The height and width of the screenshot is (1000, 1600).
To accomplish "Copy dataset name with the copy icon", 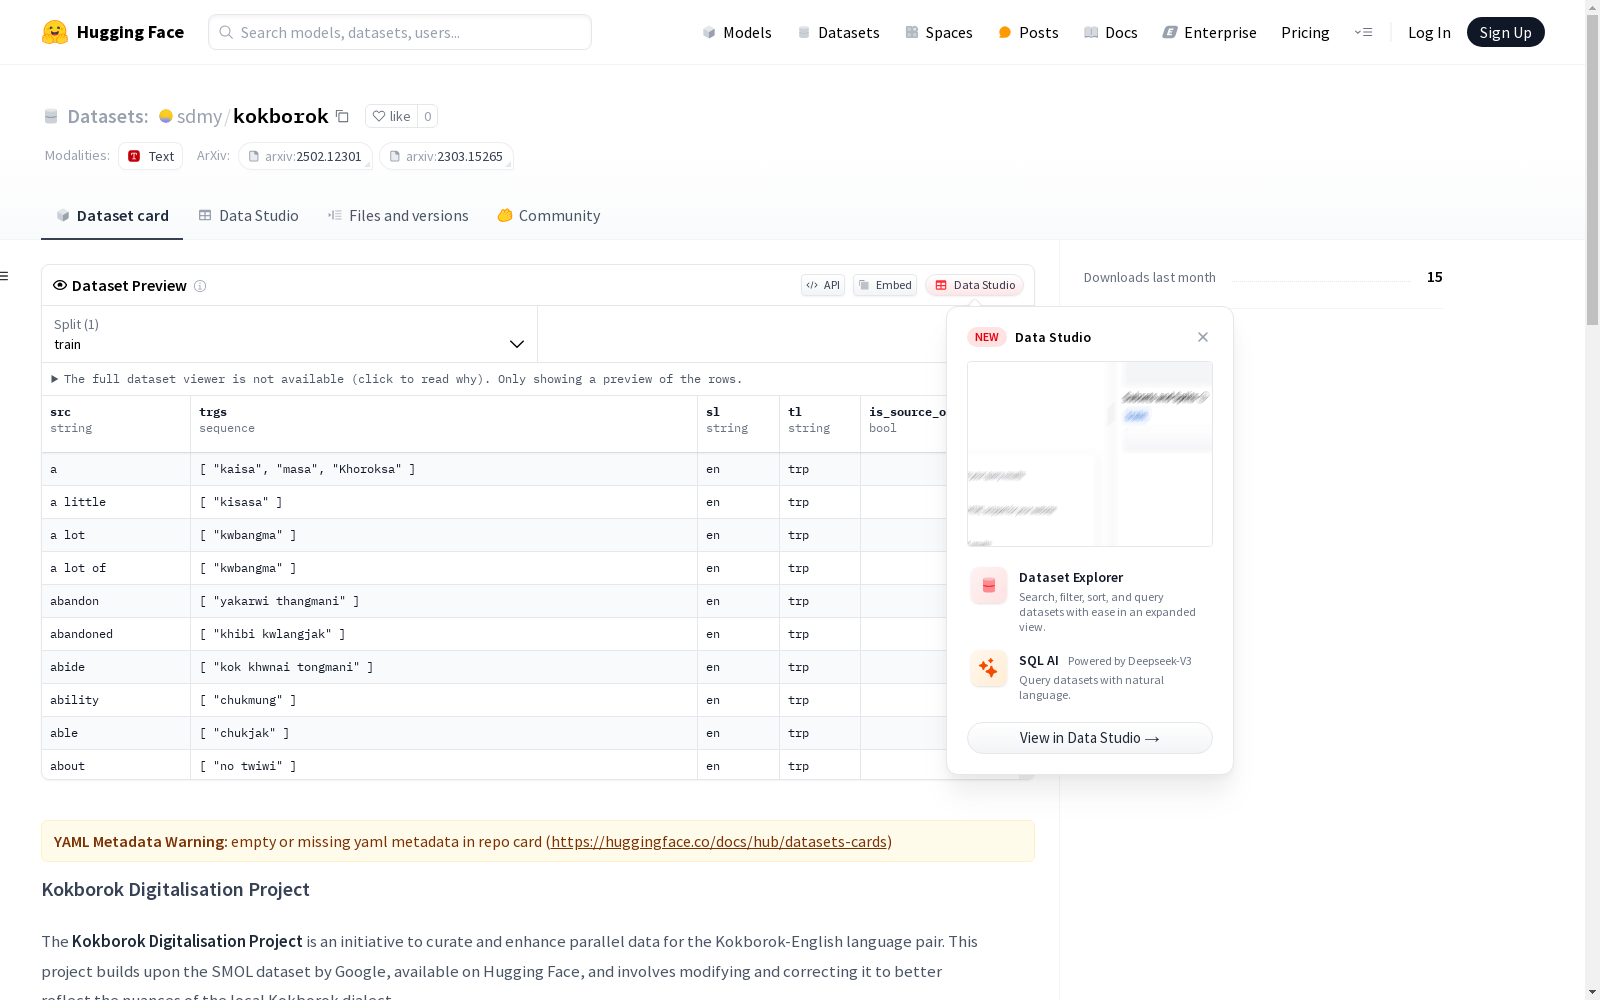I will [342, 116].
